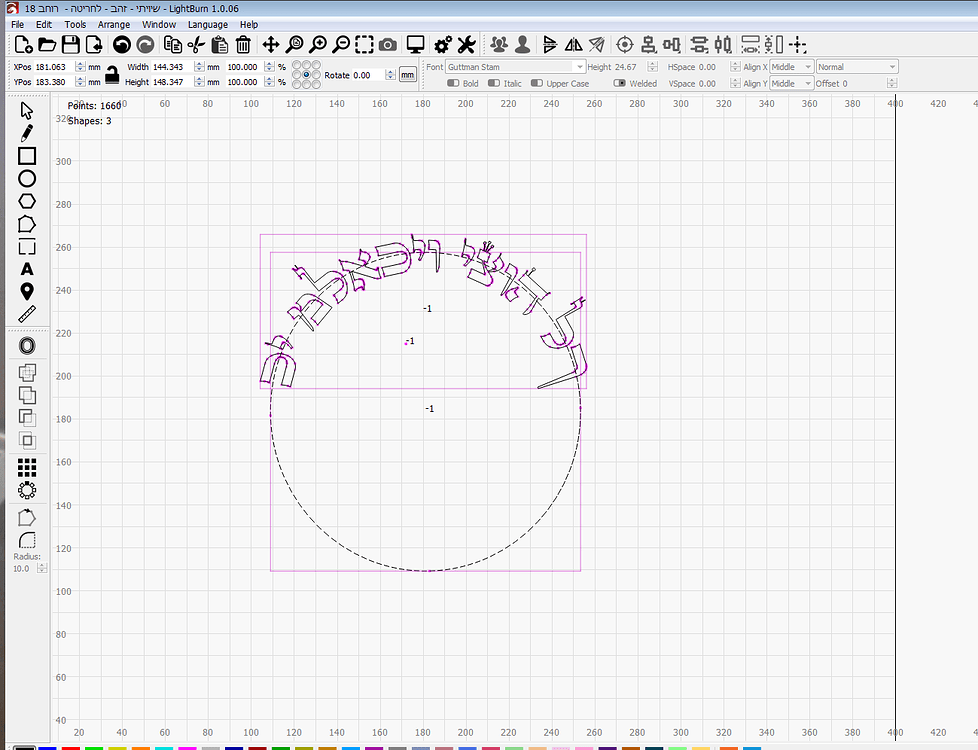
Task: Open the Font dropdown showing Guttman Stam
Action: point(515,67)
